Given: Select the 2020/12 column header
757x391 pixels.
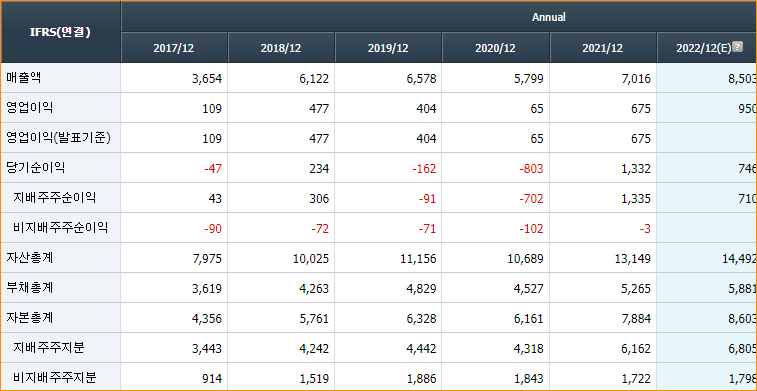Looking at the screenshot, I should 495,48.
